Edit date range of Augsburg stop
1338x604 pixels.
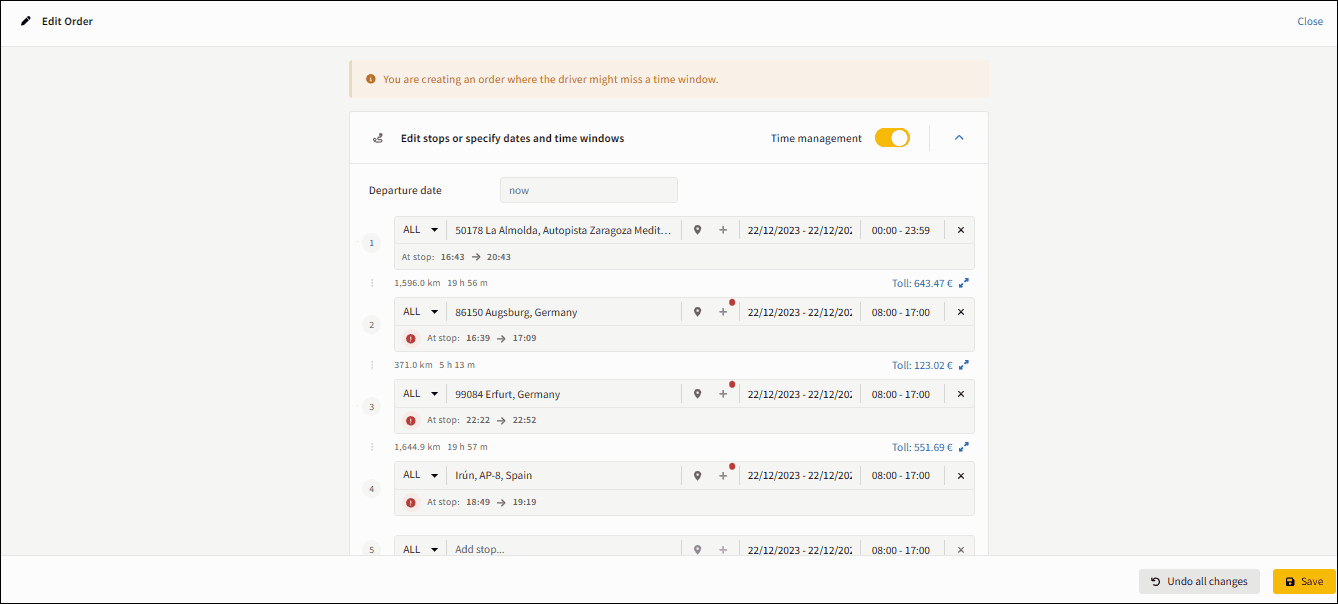click(x=799, y=312)
